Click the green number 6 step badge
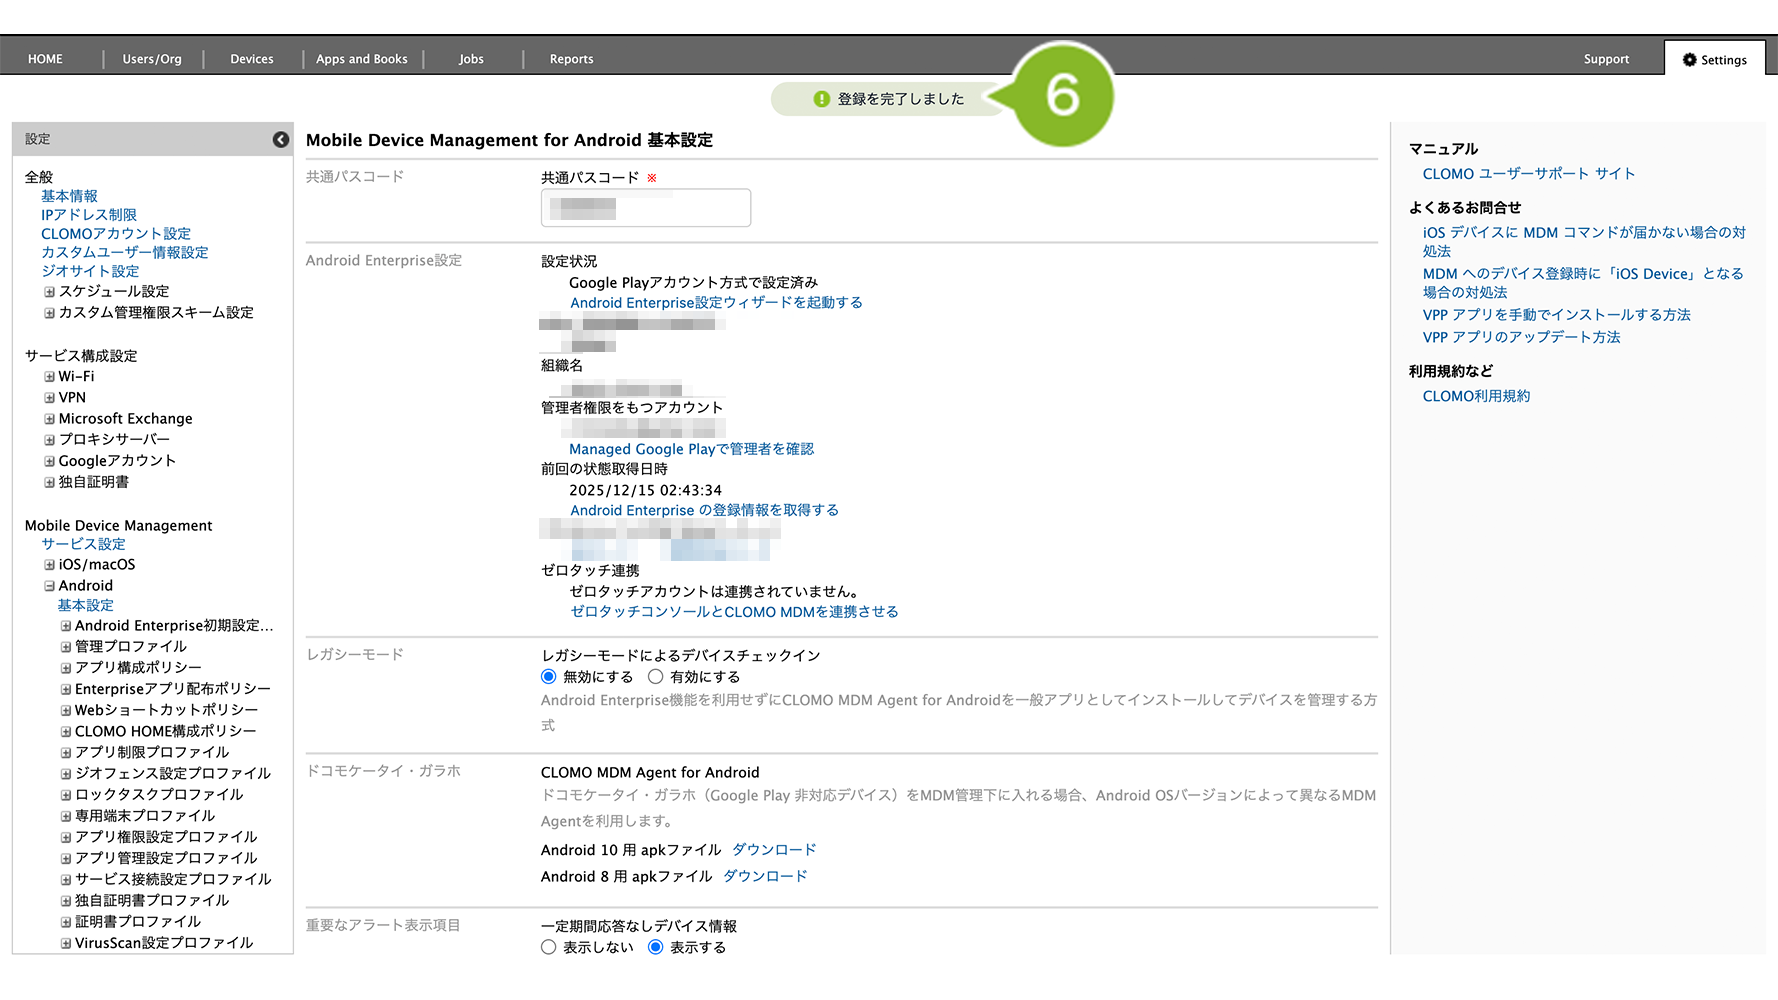This screenshot has width=1778, height=1000. 1062,96
